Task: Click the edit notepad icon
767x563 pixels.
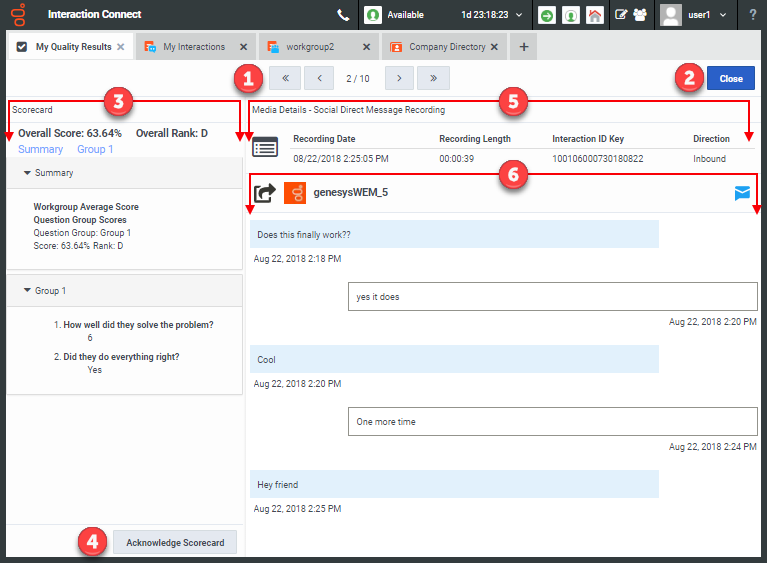Action: click(621, 15)
